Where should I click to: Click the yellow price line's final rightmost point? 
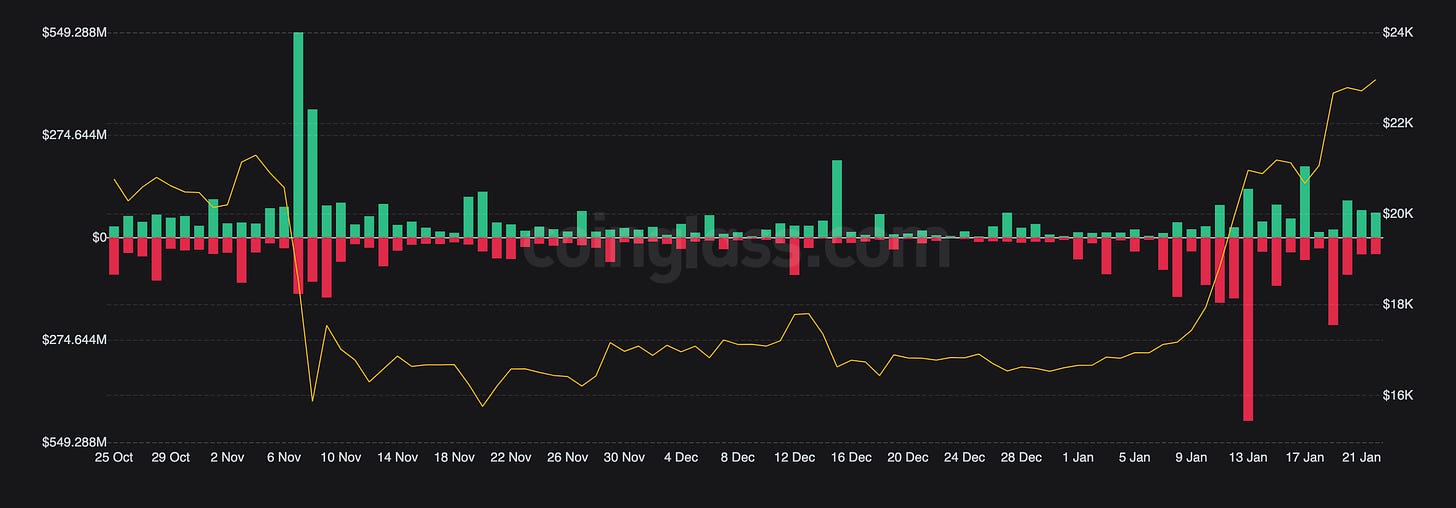tap(1375, 80)
